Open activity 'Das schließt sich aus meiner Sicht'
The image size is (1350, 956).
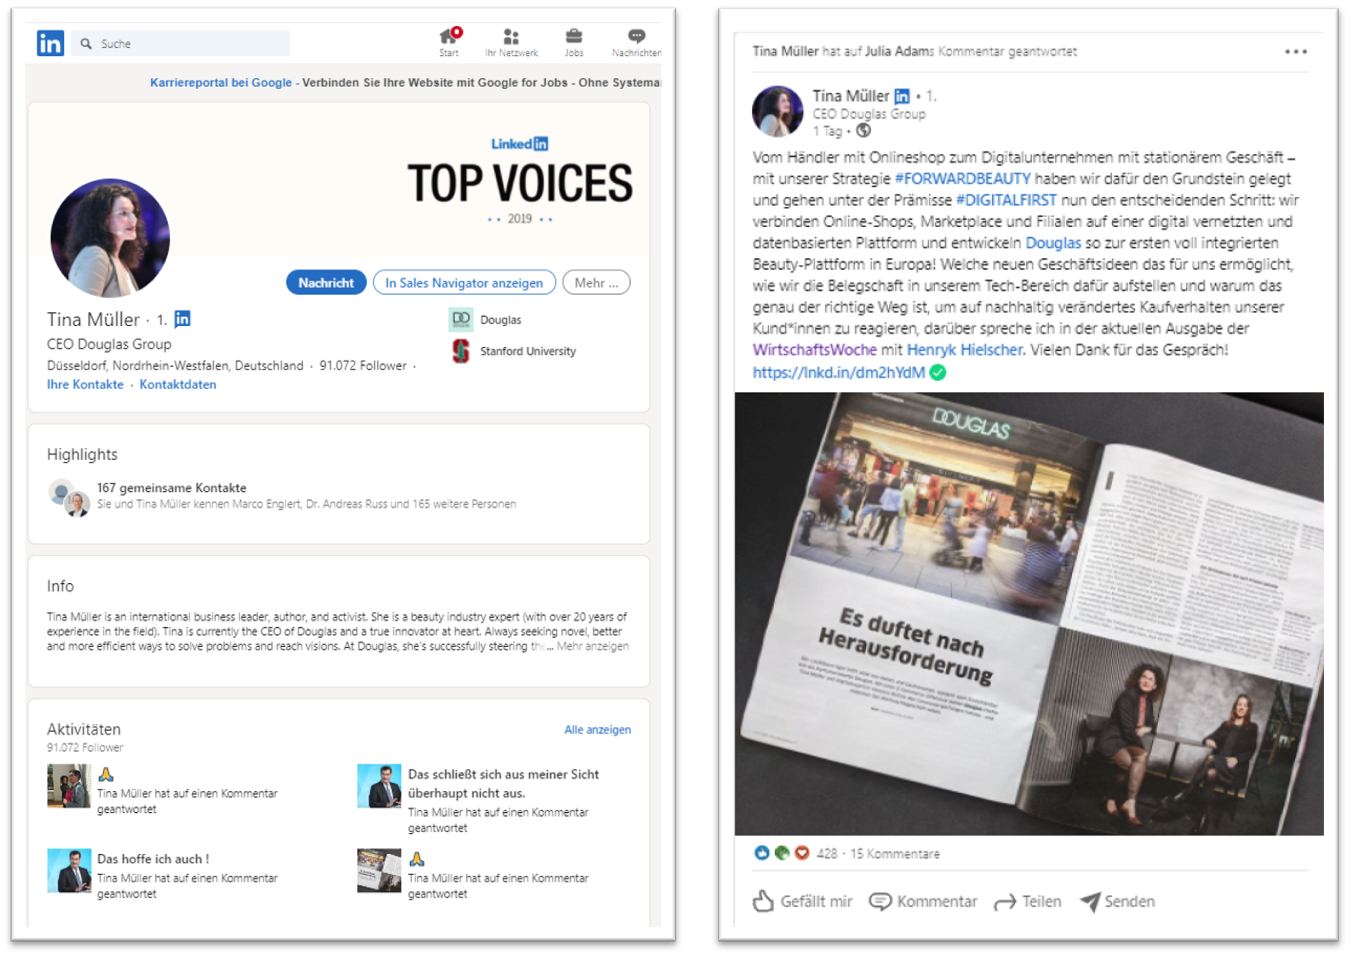pyautogui.click(x=503, y=783)
